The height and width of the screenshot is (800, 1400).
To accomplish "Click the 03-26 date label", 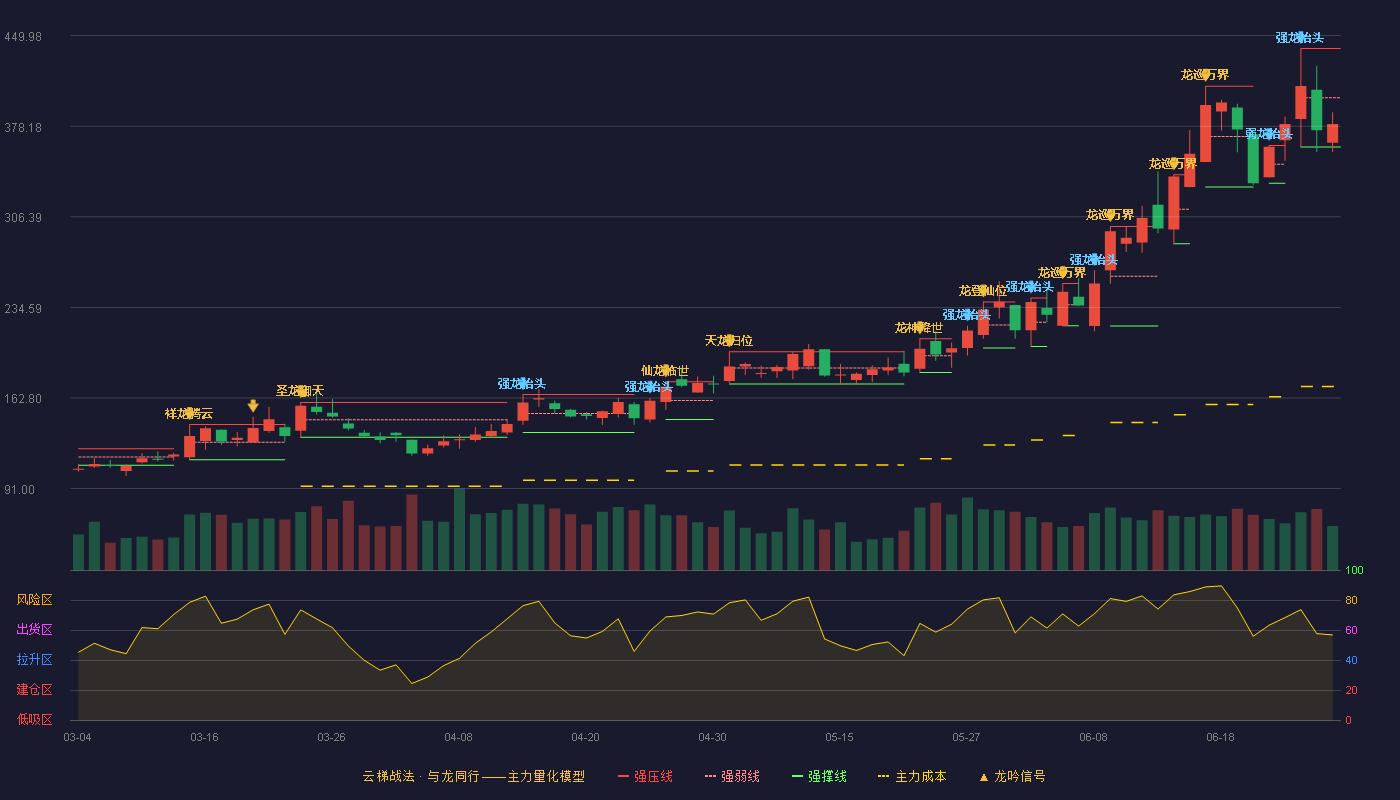I will (331, 737).
